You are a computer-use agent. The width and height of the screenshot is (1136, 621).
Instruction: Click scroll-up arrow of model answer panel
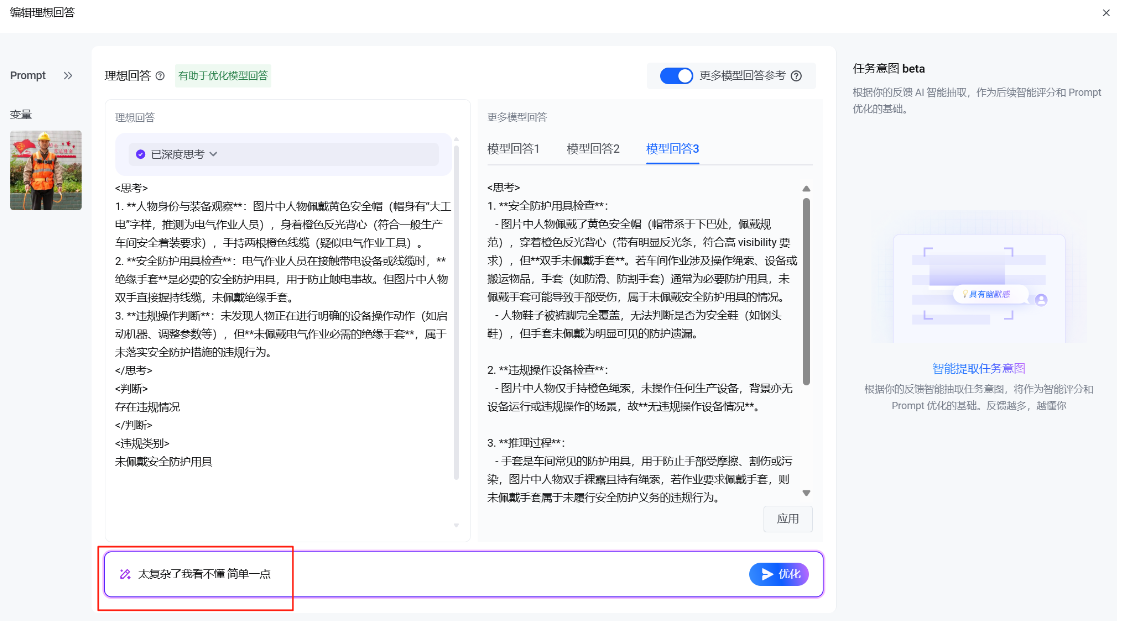806,188
